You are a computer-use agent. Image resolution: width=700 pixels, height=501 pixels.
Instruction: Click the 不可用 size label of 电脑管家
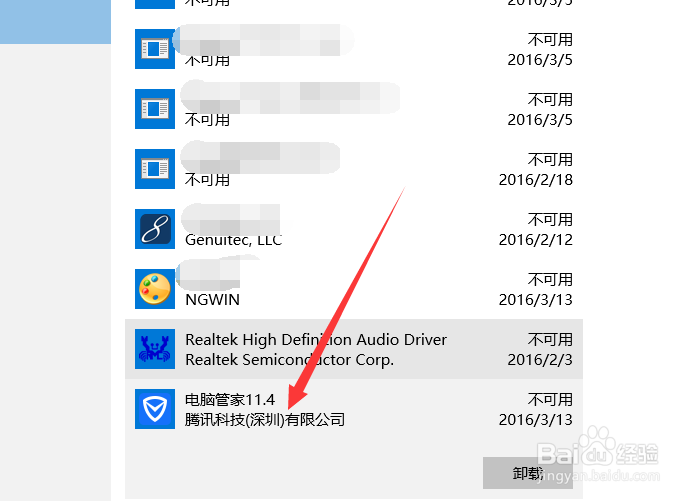point(550,400)
